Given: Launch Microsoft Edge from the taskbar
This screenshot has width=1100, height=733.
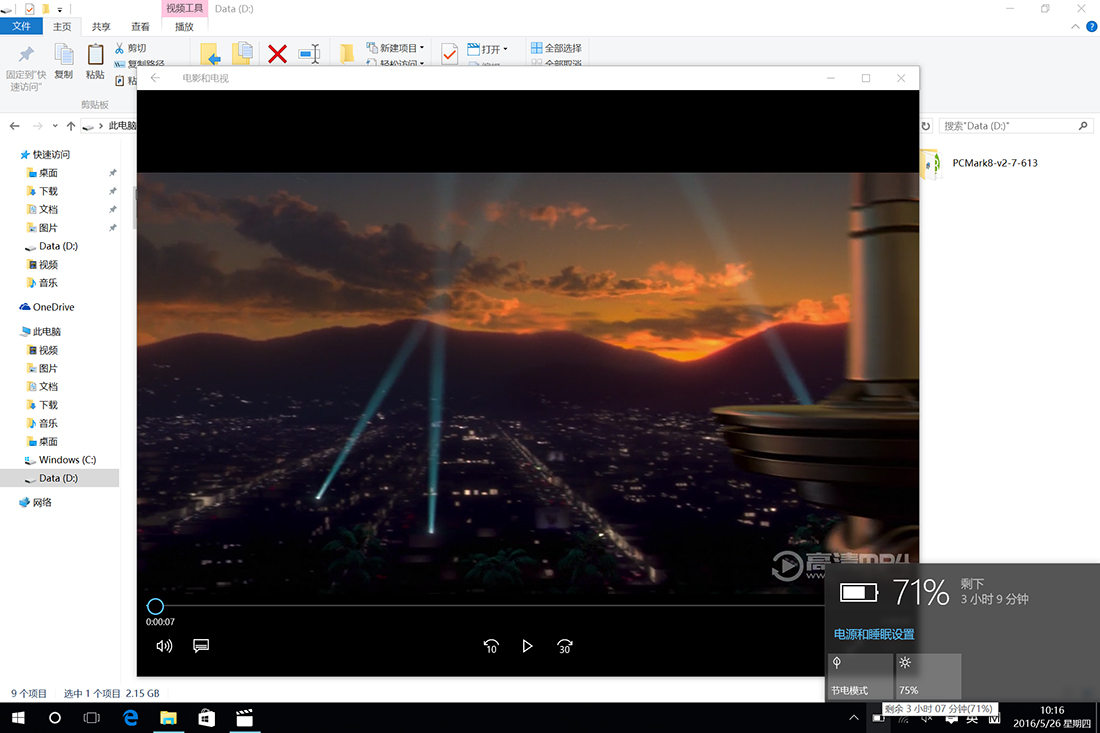Looking at the screenshot, I should point(130,718).
